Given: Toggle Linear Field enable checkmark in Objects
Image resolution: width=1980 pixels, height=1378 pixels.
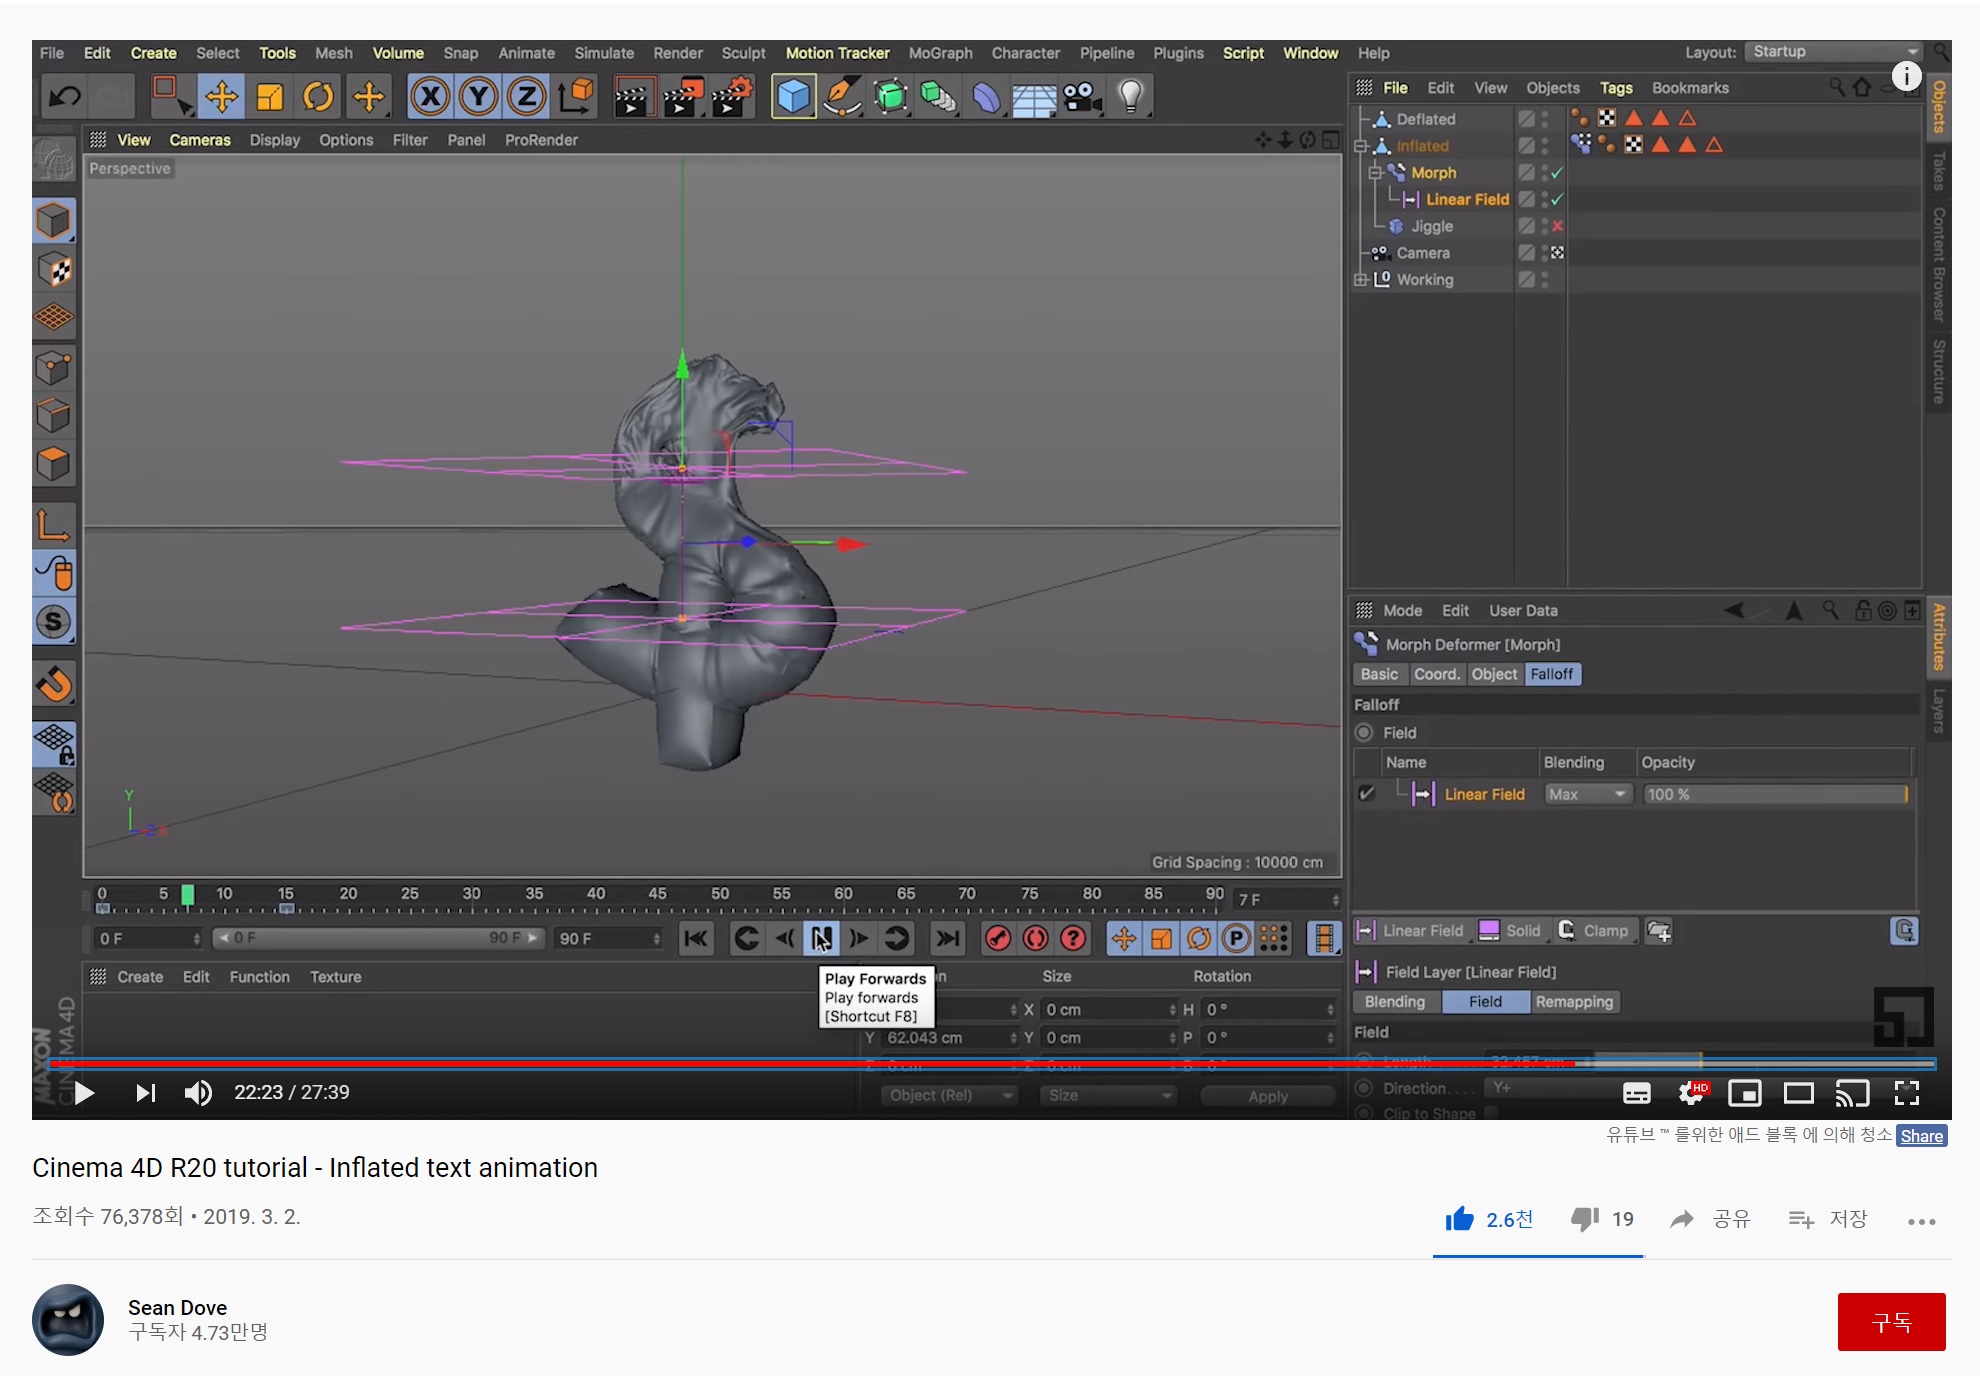Looking at the screenshot, I should (1557, 200).
